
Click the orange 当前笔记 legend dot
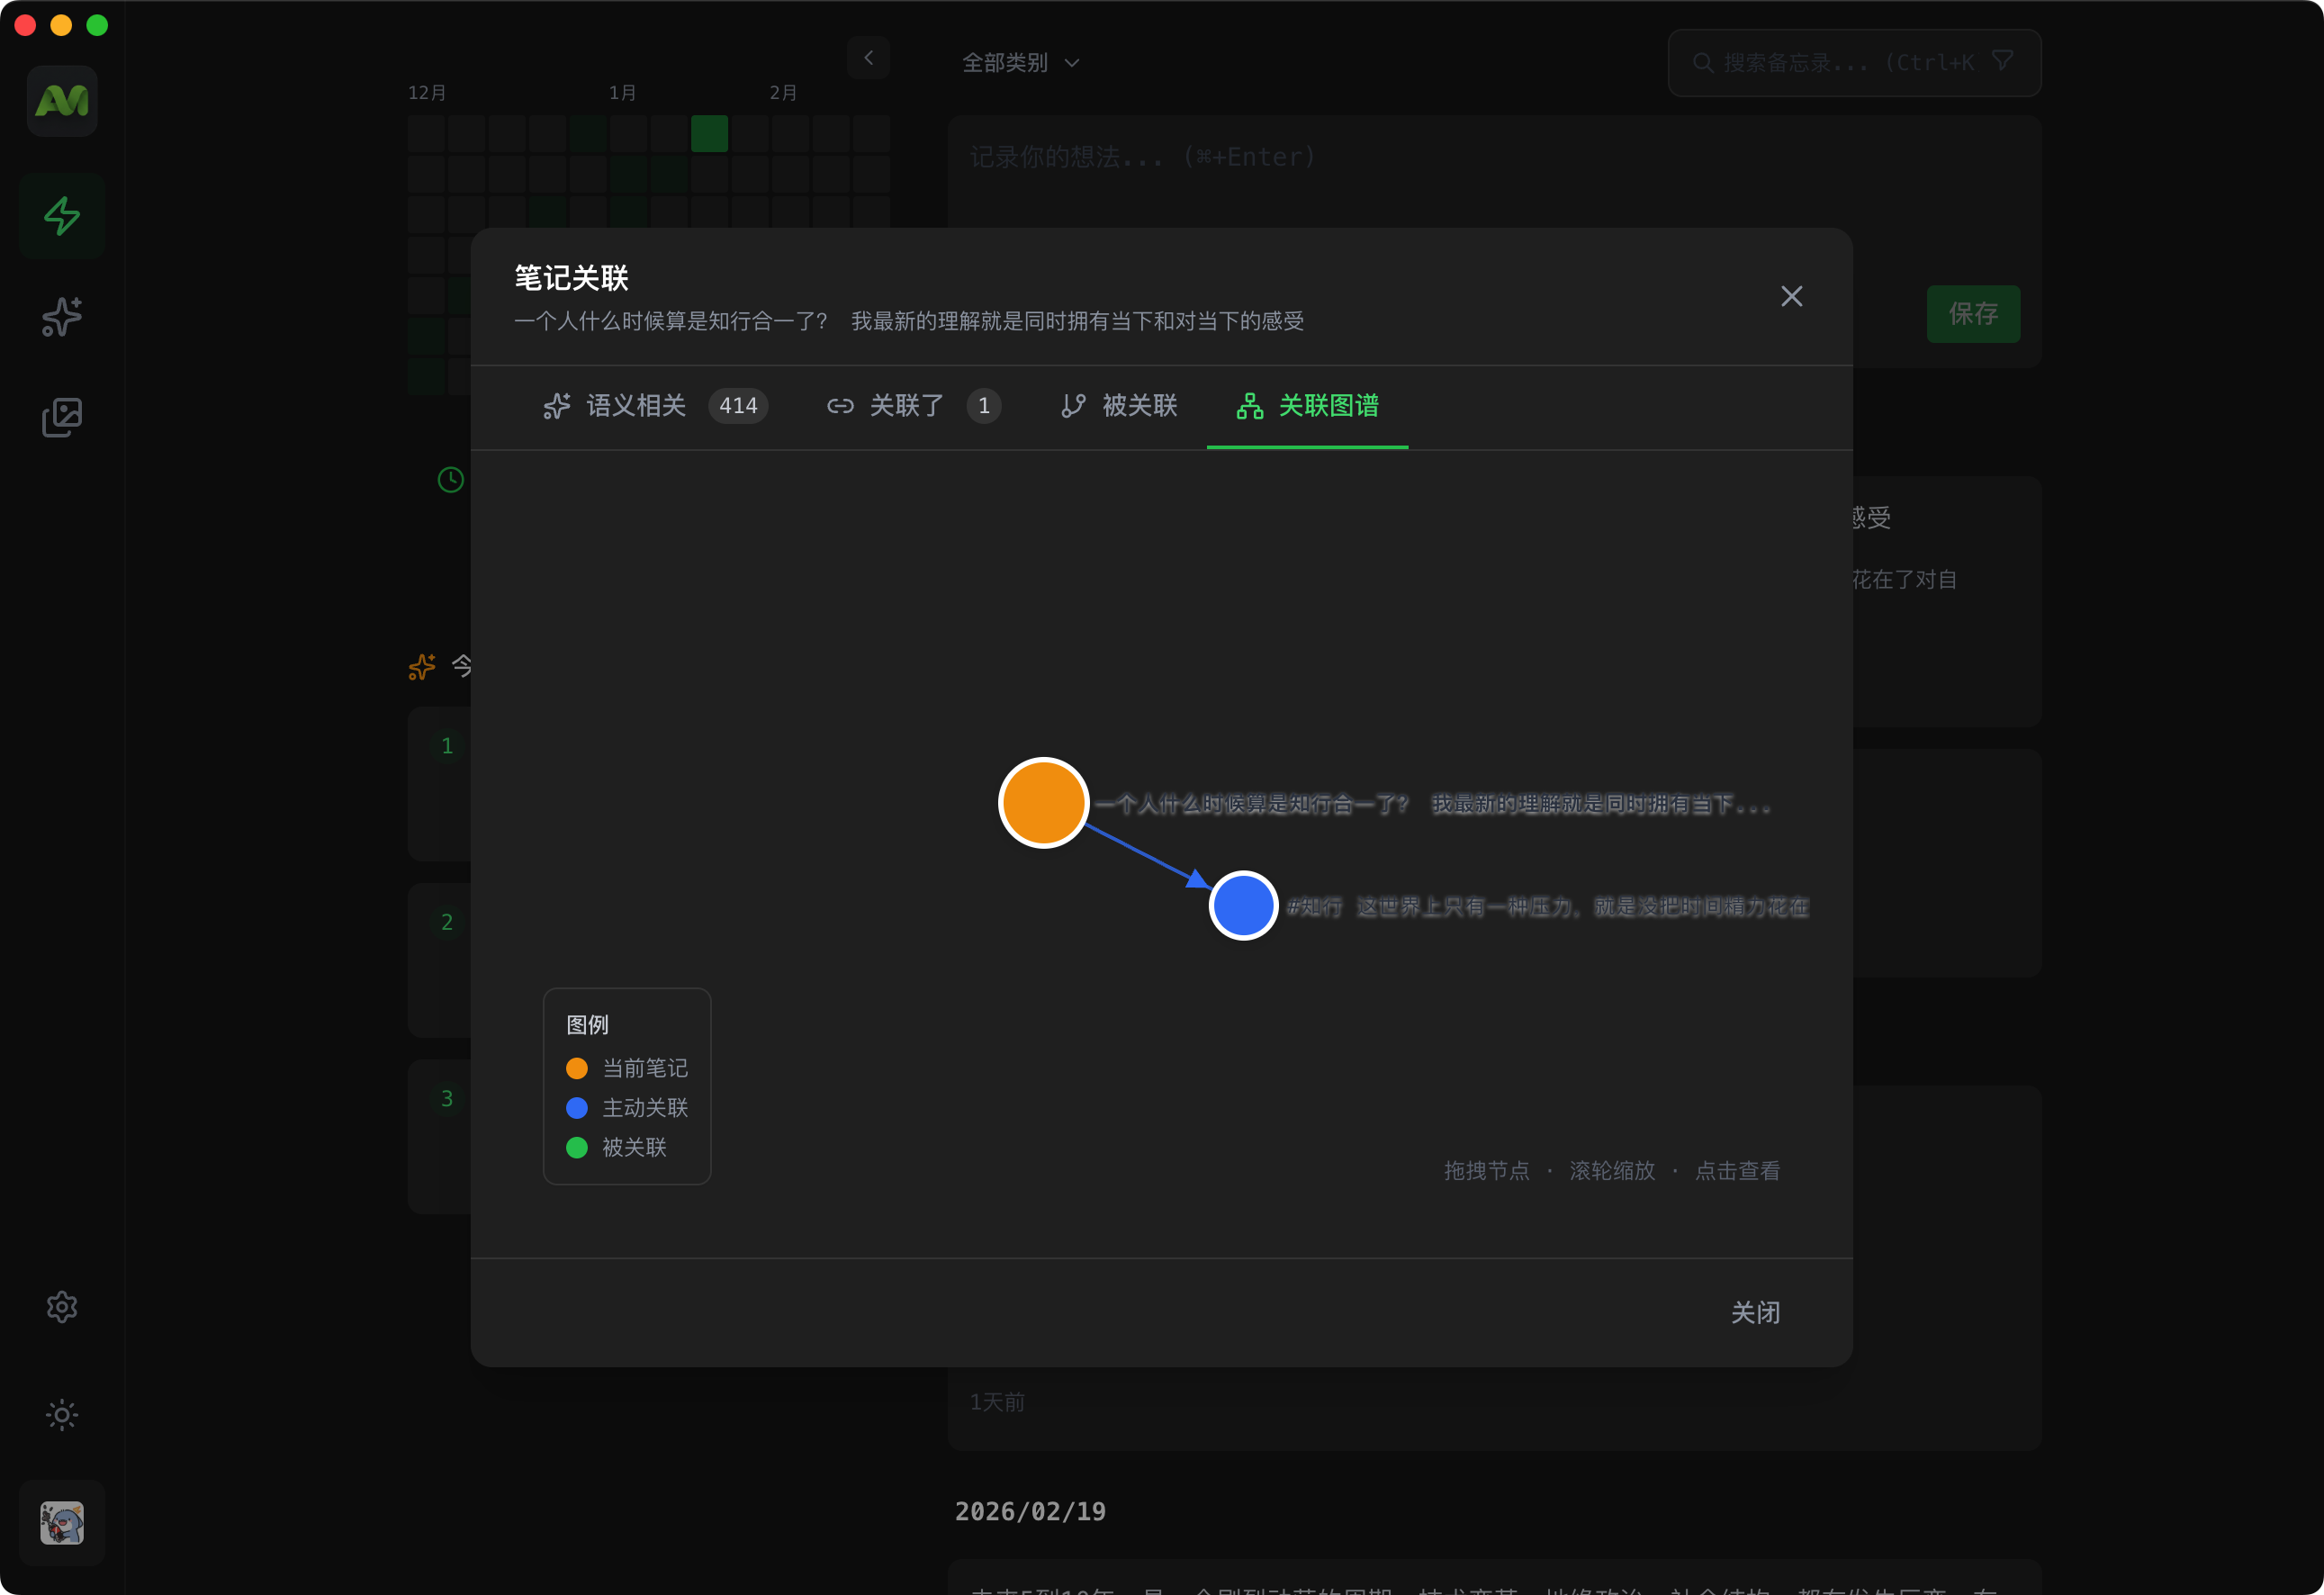point(577,1068)
